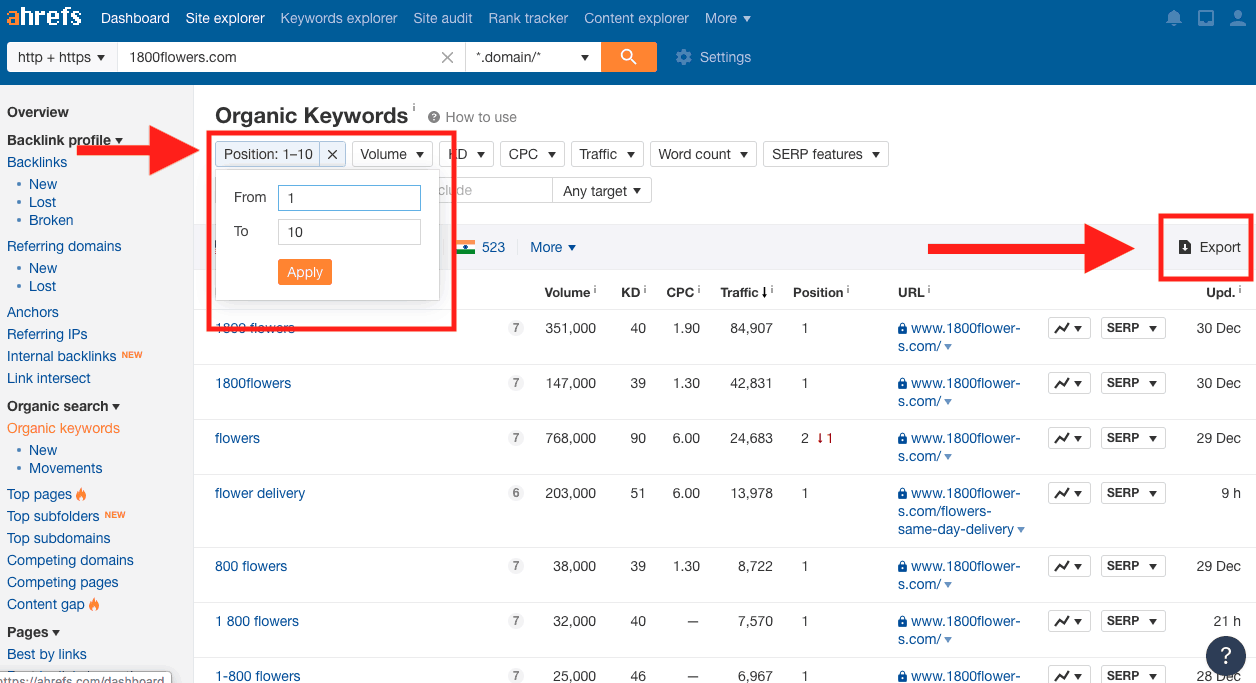This screenshot has height=683, width=1256.
Task: Clear the 1800flowers.com search field
Action: click(x=447, y=57)
